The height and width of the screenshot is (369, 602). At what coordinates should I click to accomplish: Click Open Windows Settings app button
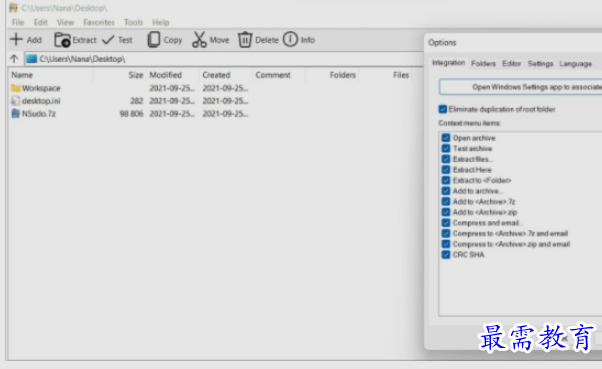point(521,87)
